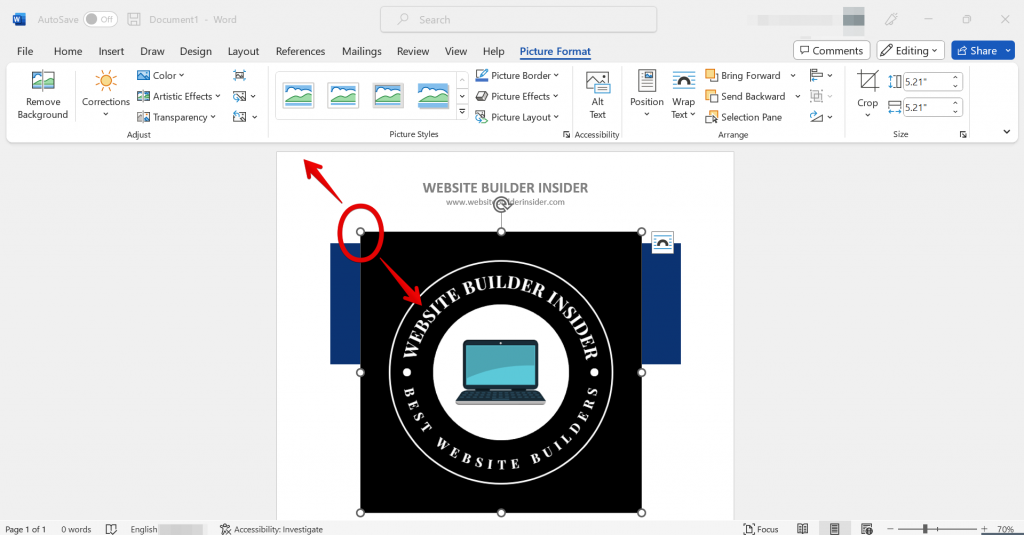Select the Crop tool

tap(868, 83)
